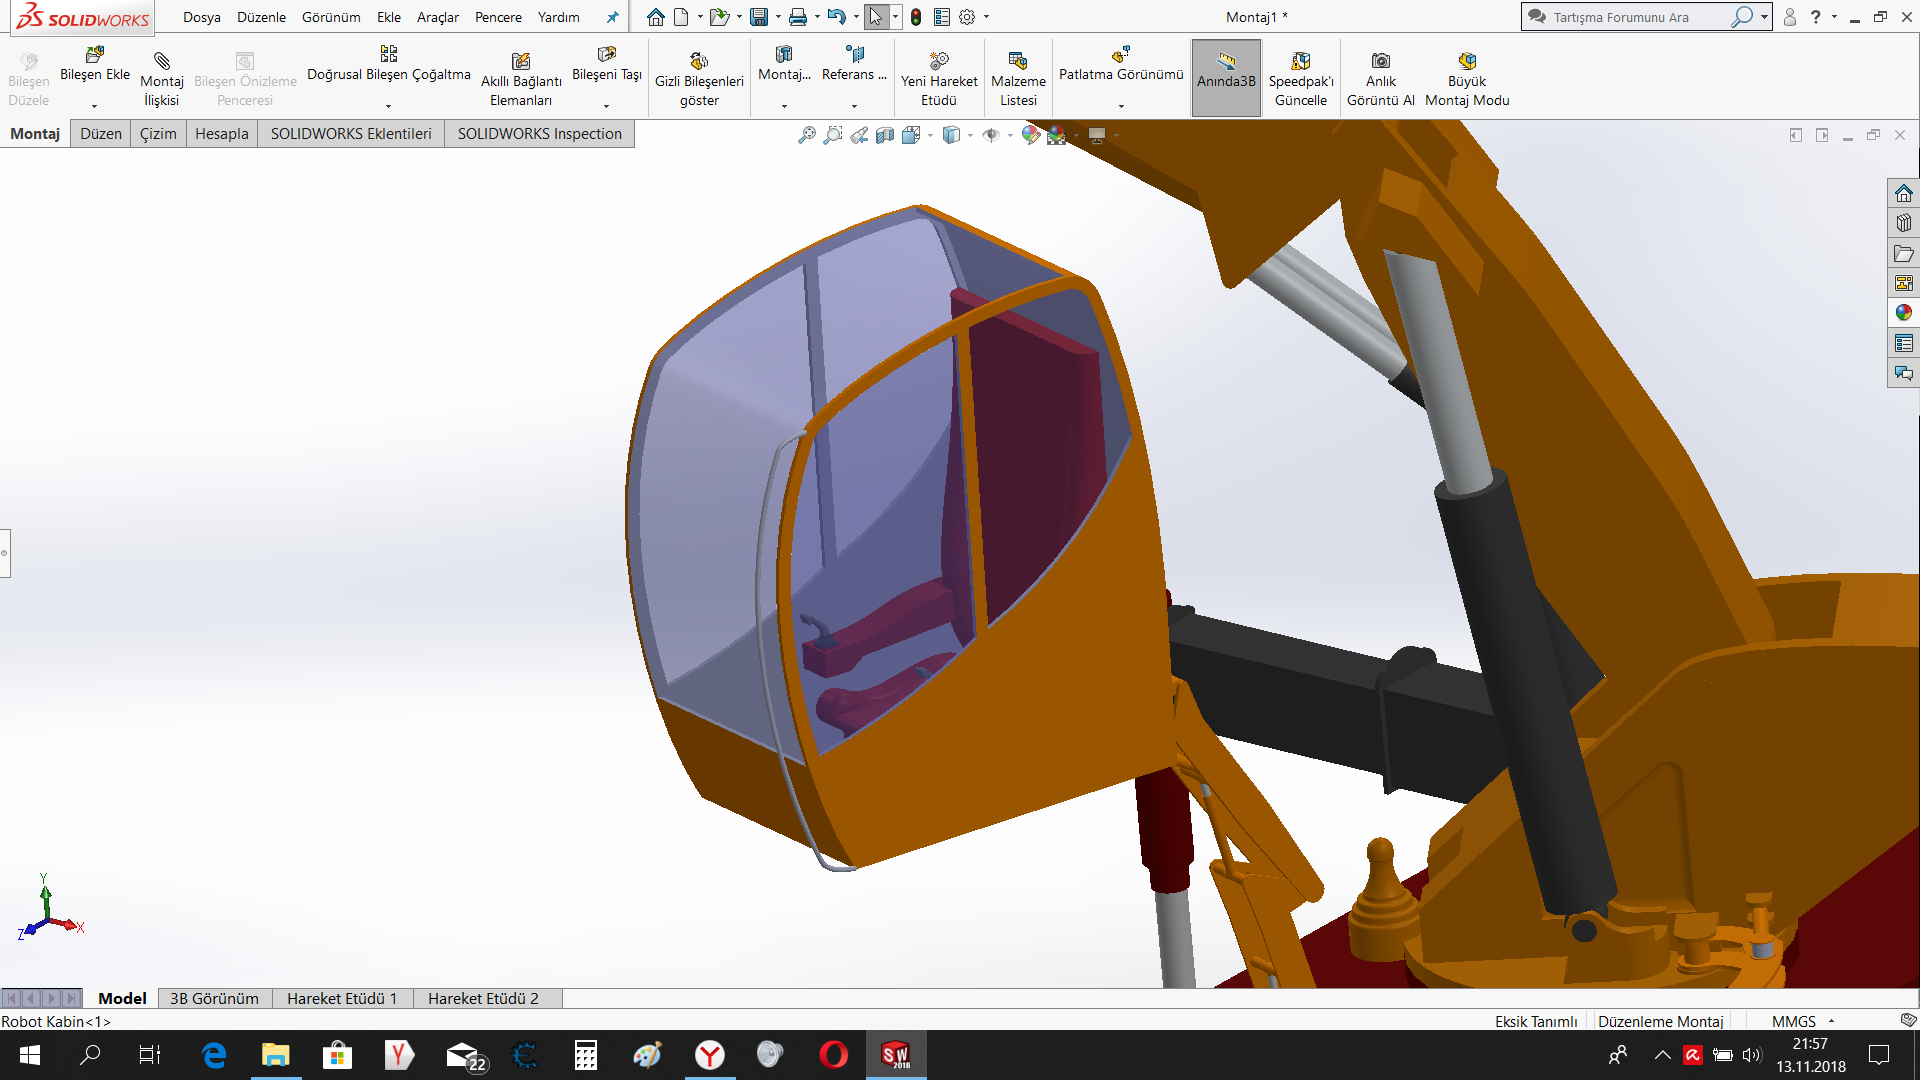Save the assembly with floppy disk icon
The width and height of the screenshot is (1920, 1080).
tap(759, 17)
